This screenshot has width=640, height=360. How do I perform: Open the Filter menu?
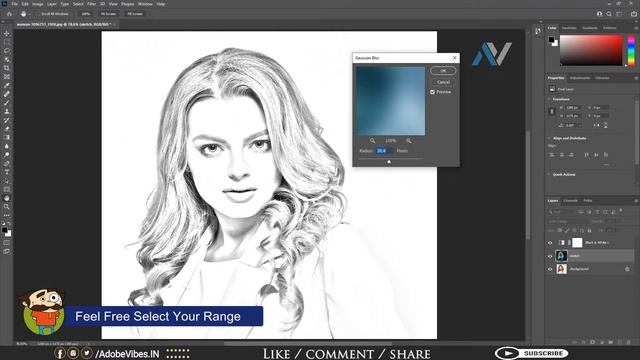(91, 4)
